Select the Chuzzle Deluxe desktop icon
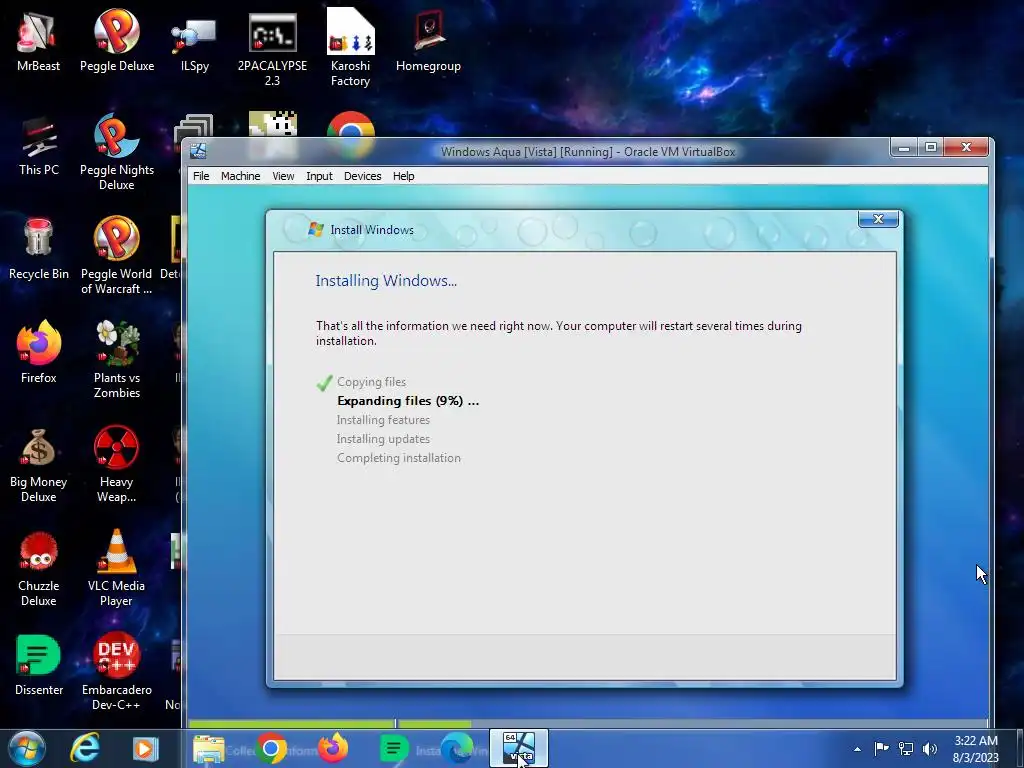Image resolution: width=1024 pixels, height=768 pixels. point(39,569)
